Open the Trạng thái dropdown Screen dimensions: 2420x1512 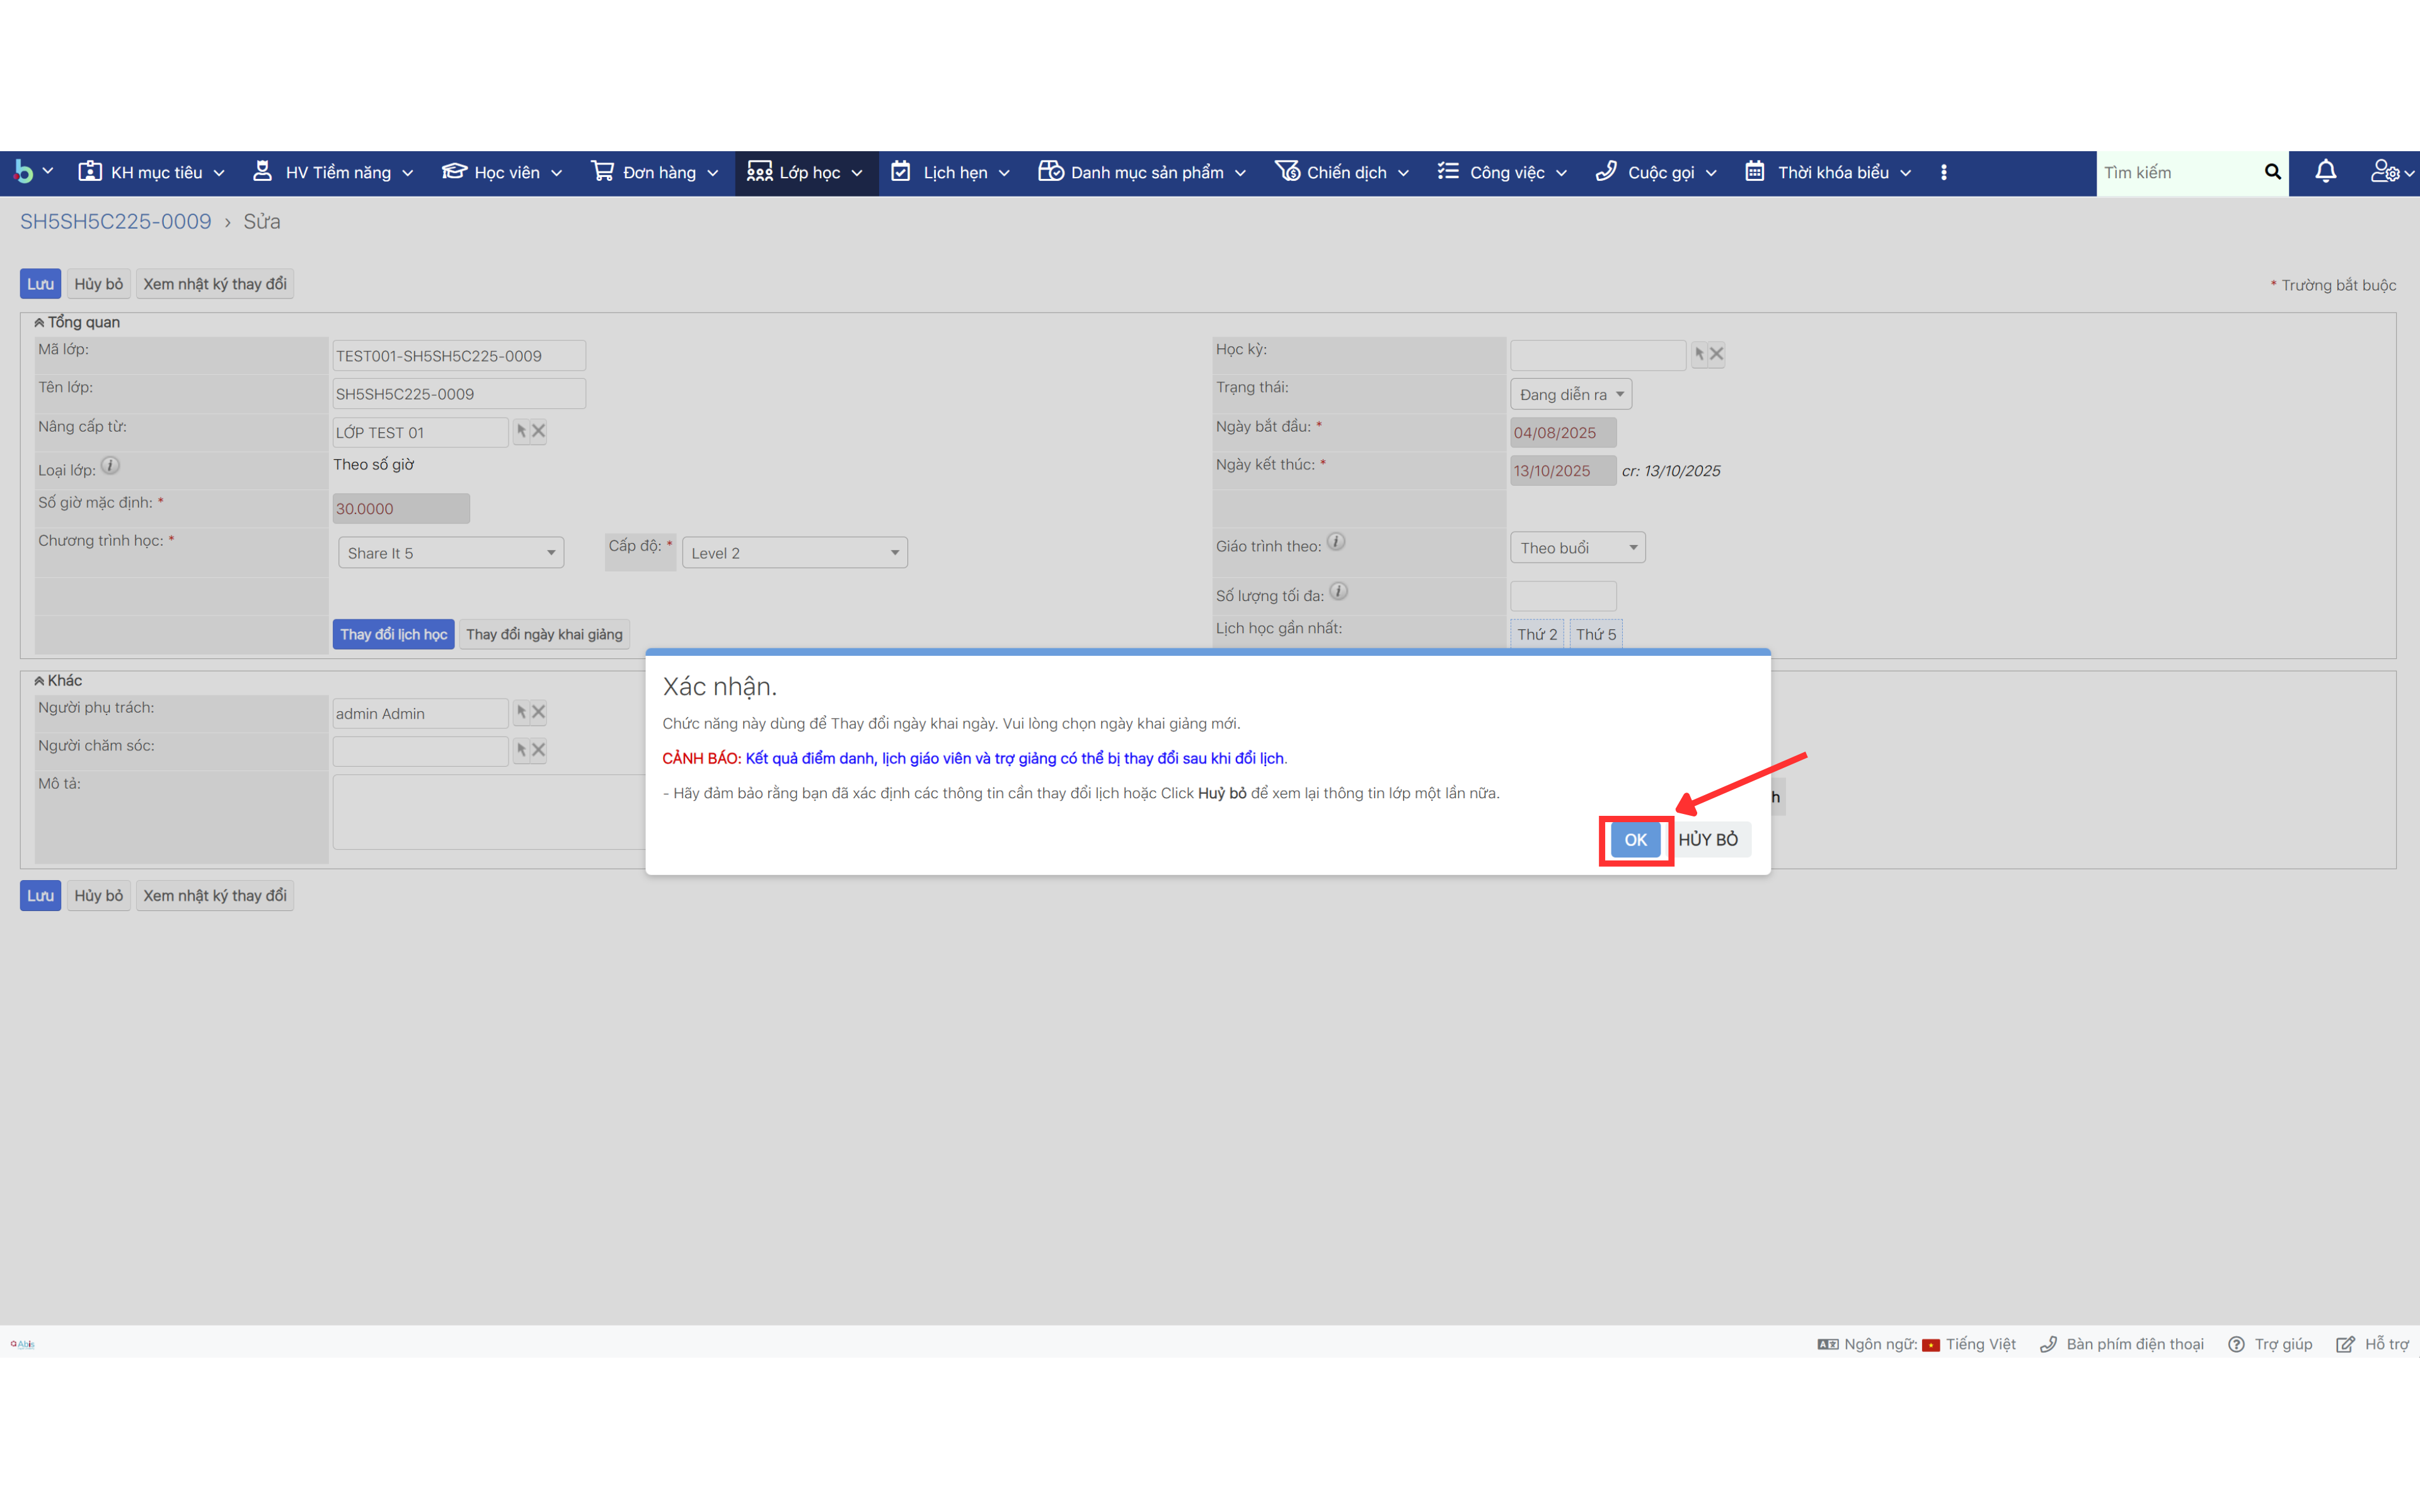click(x=1570, y=394)
